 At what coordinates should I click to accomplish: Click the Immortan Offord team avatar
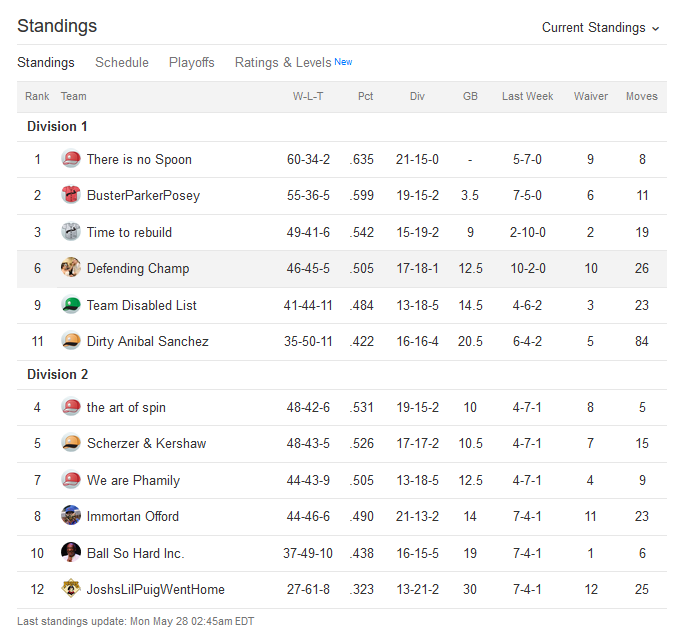pos(71,516)
